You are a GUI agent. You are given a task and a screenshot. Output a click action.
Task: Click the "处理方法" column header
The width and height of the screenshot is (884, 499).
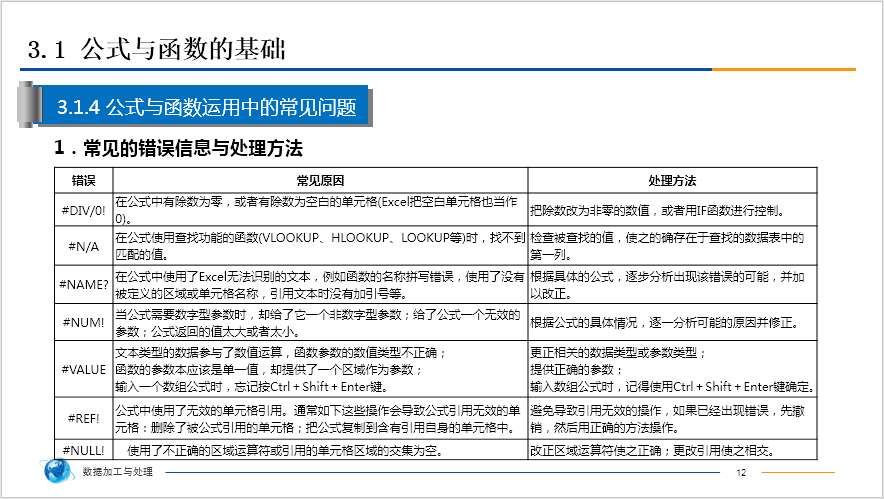[x=672, y=180]
